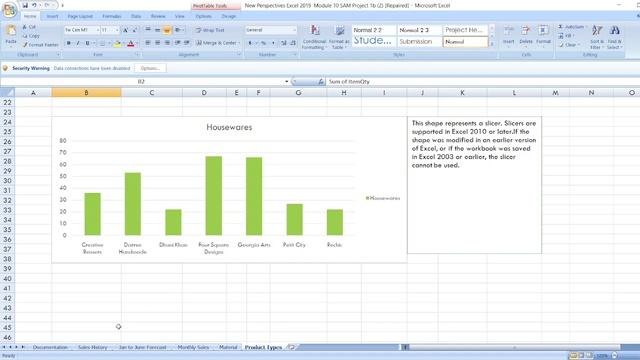Toggle Wrap Text
Viewport: 640px width, 360px height.
[210, 30]
